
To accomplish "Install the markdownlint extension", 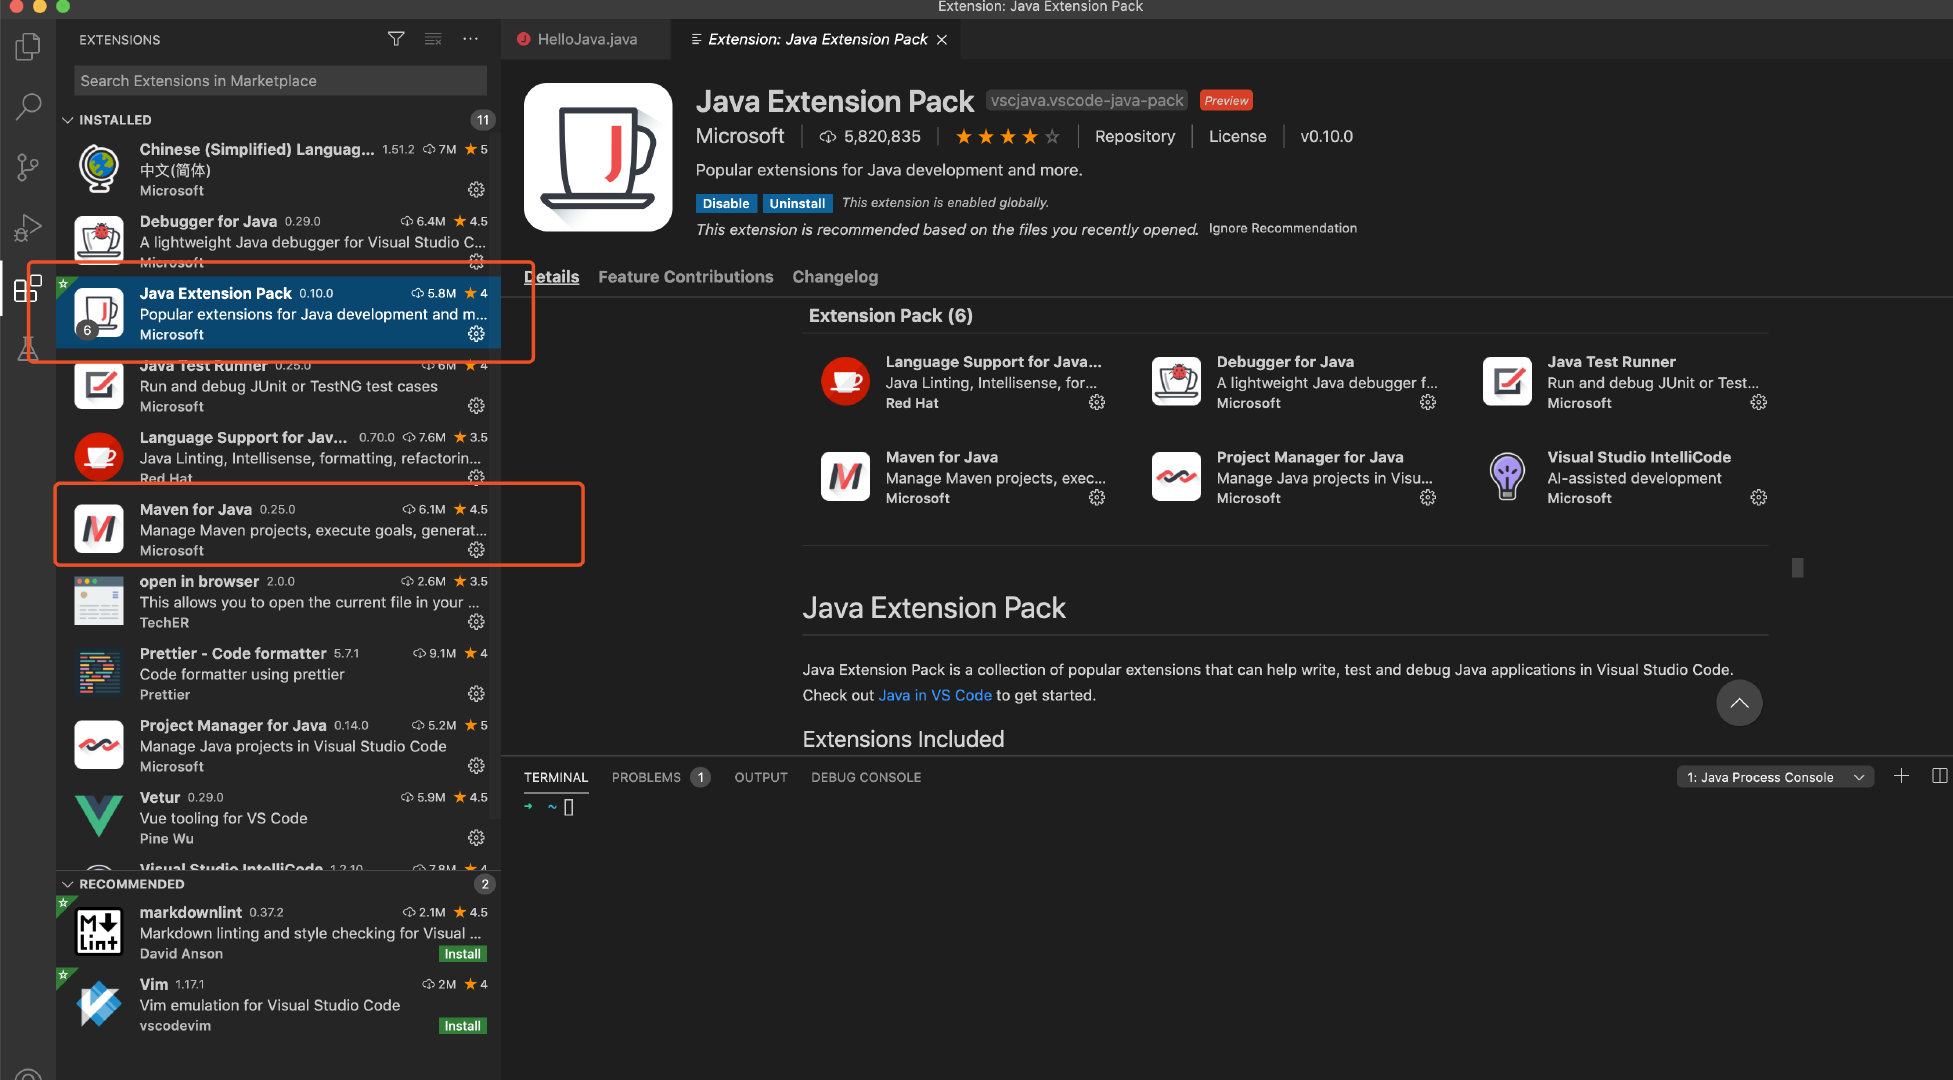I will [x=462, y=954].
